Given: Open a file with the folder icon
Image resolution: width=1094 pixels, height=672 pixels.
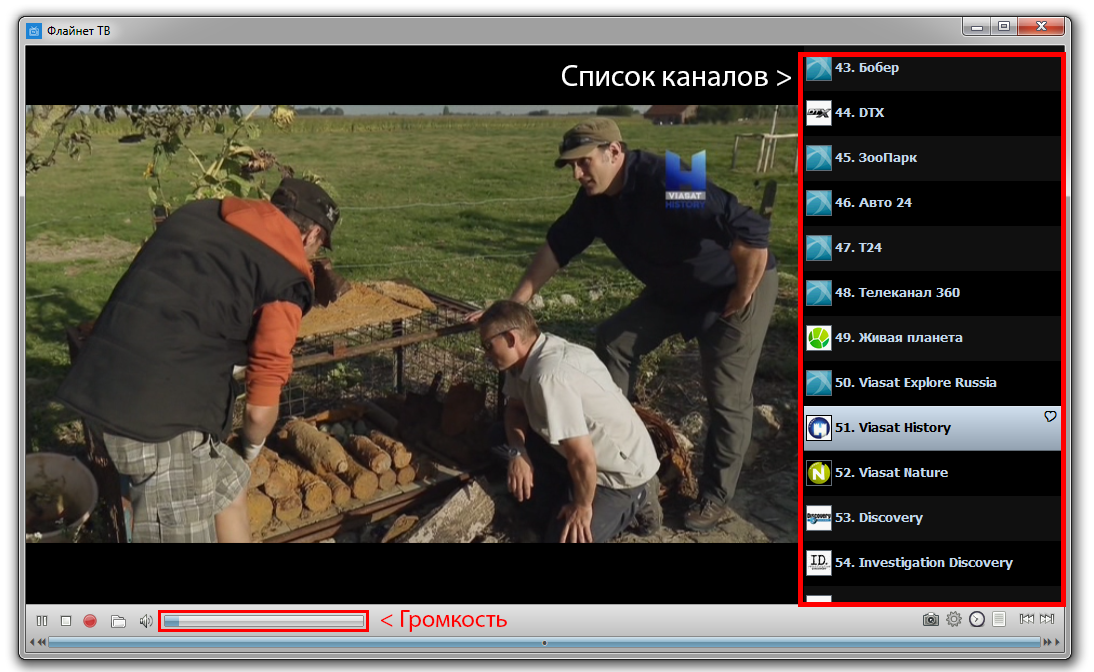Looking at the screenshot, I should click(x=118, y=620).
